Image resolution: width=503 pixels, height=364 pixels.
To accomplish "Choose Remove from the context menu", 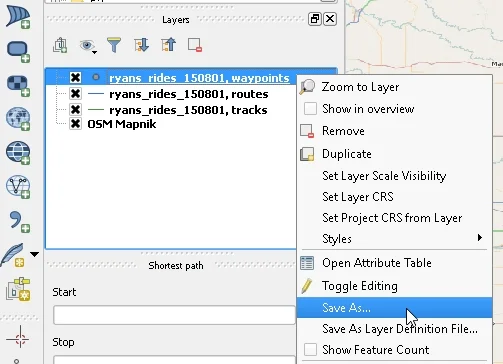I will coord(395,131).
